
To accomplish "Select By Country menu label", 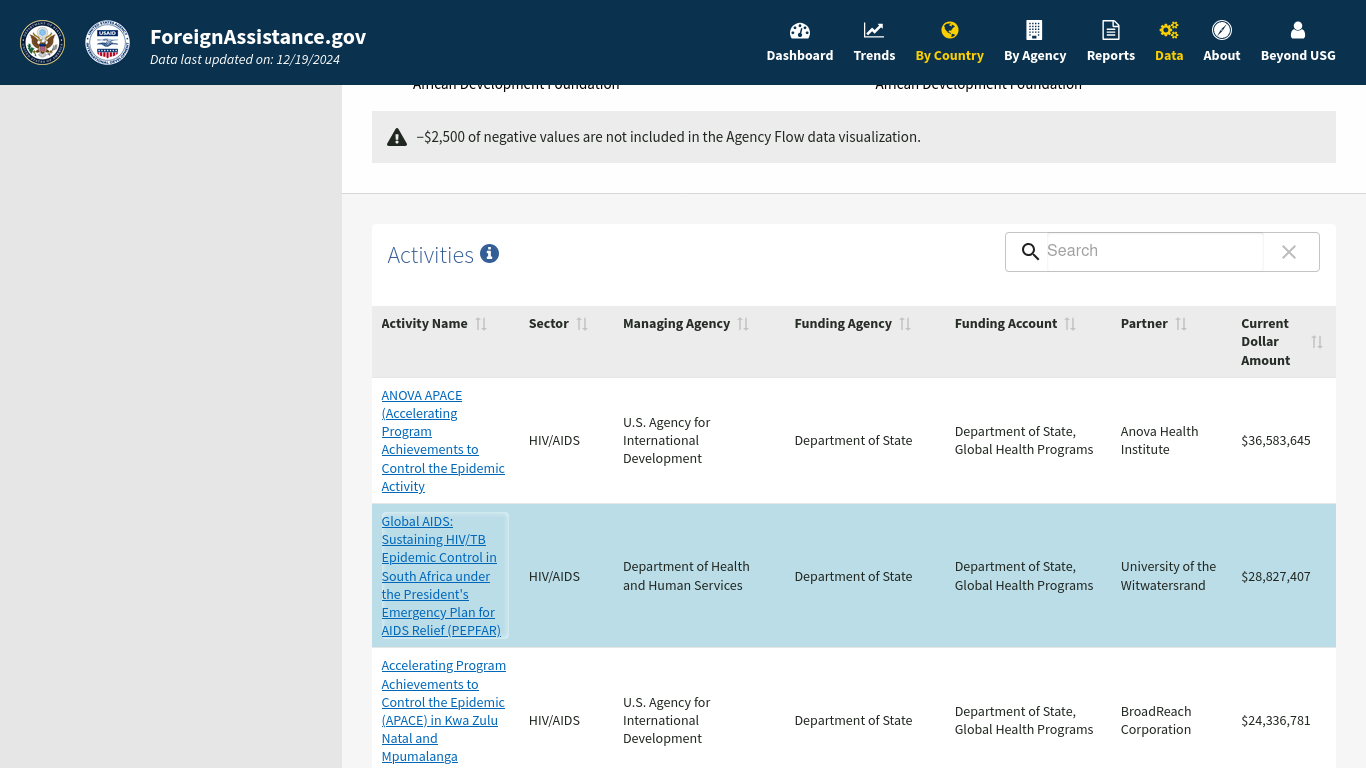I will click(950, 56).
